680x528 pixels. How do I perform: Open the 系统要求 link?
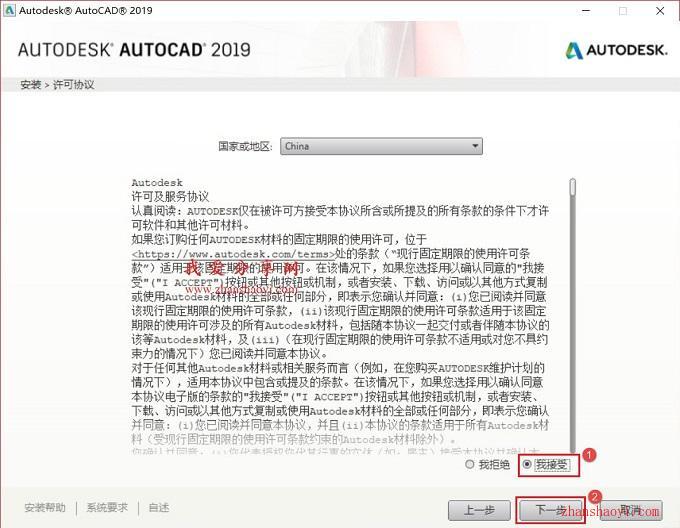click(107, 508)
